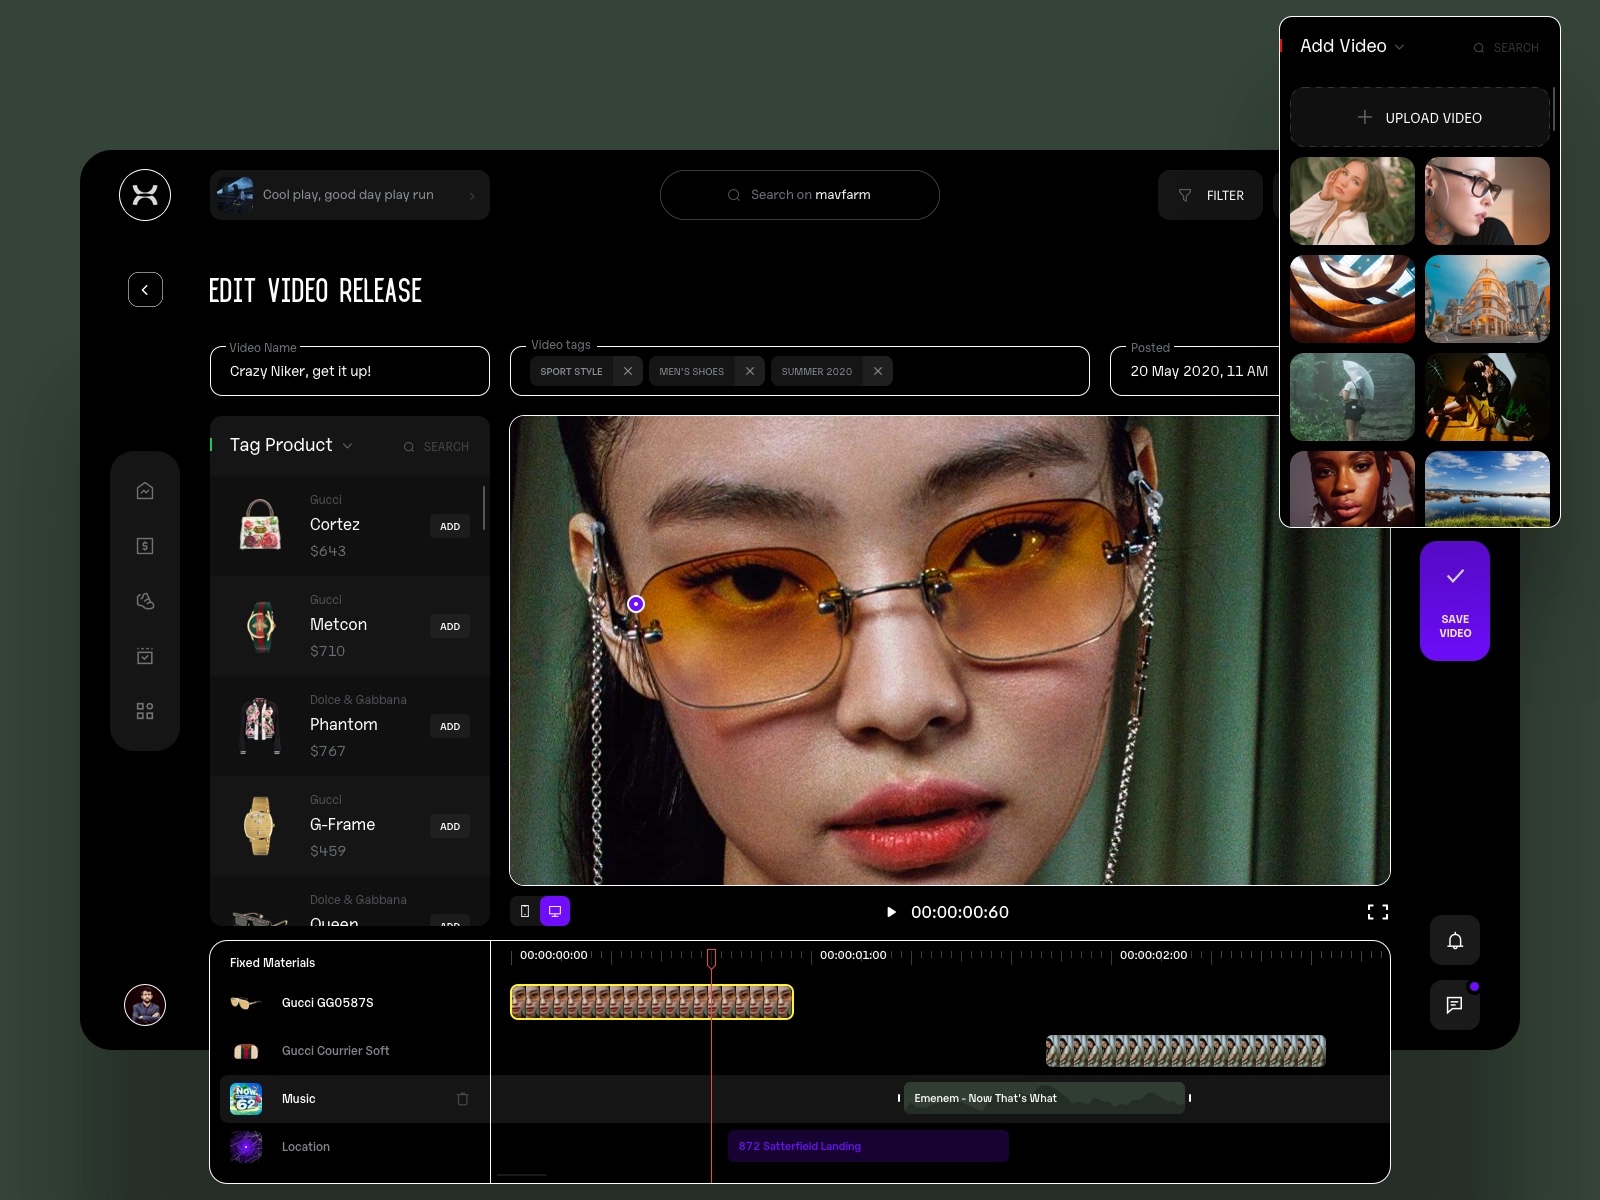Click the mavfarm logo icon
The width and height of the screenshot is (1600, 1200).
pos(145,195)
